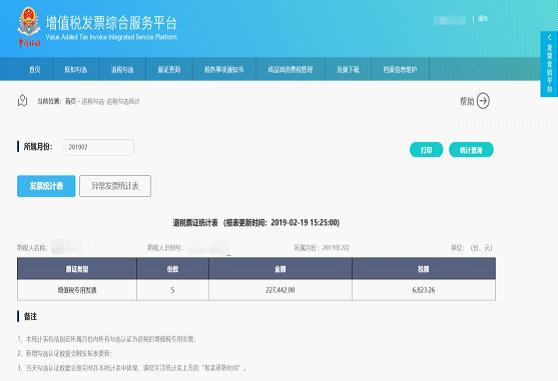Switch to the 异常发票统计表 tab
This screenshot has height=381, width=558.
click(115, 186)
